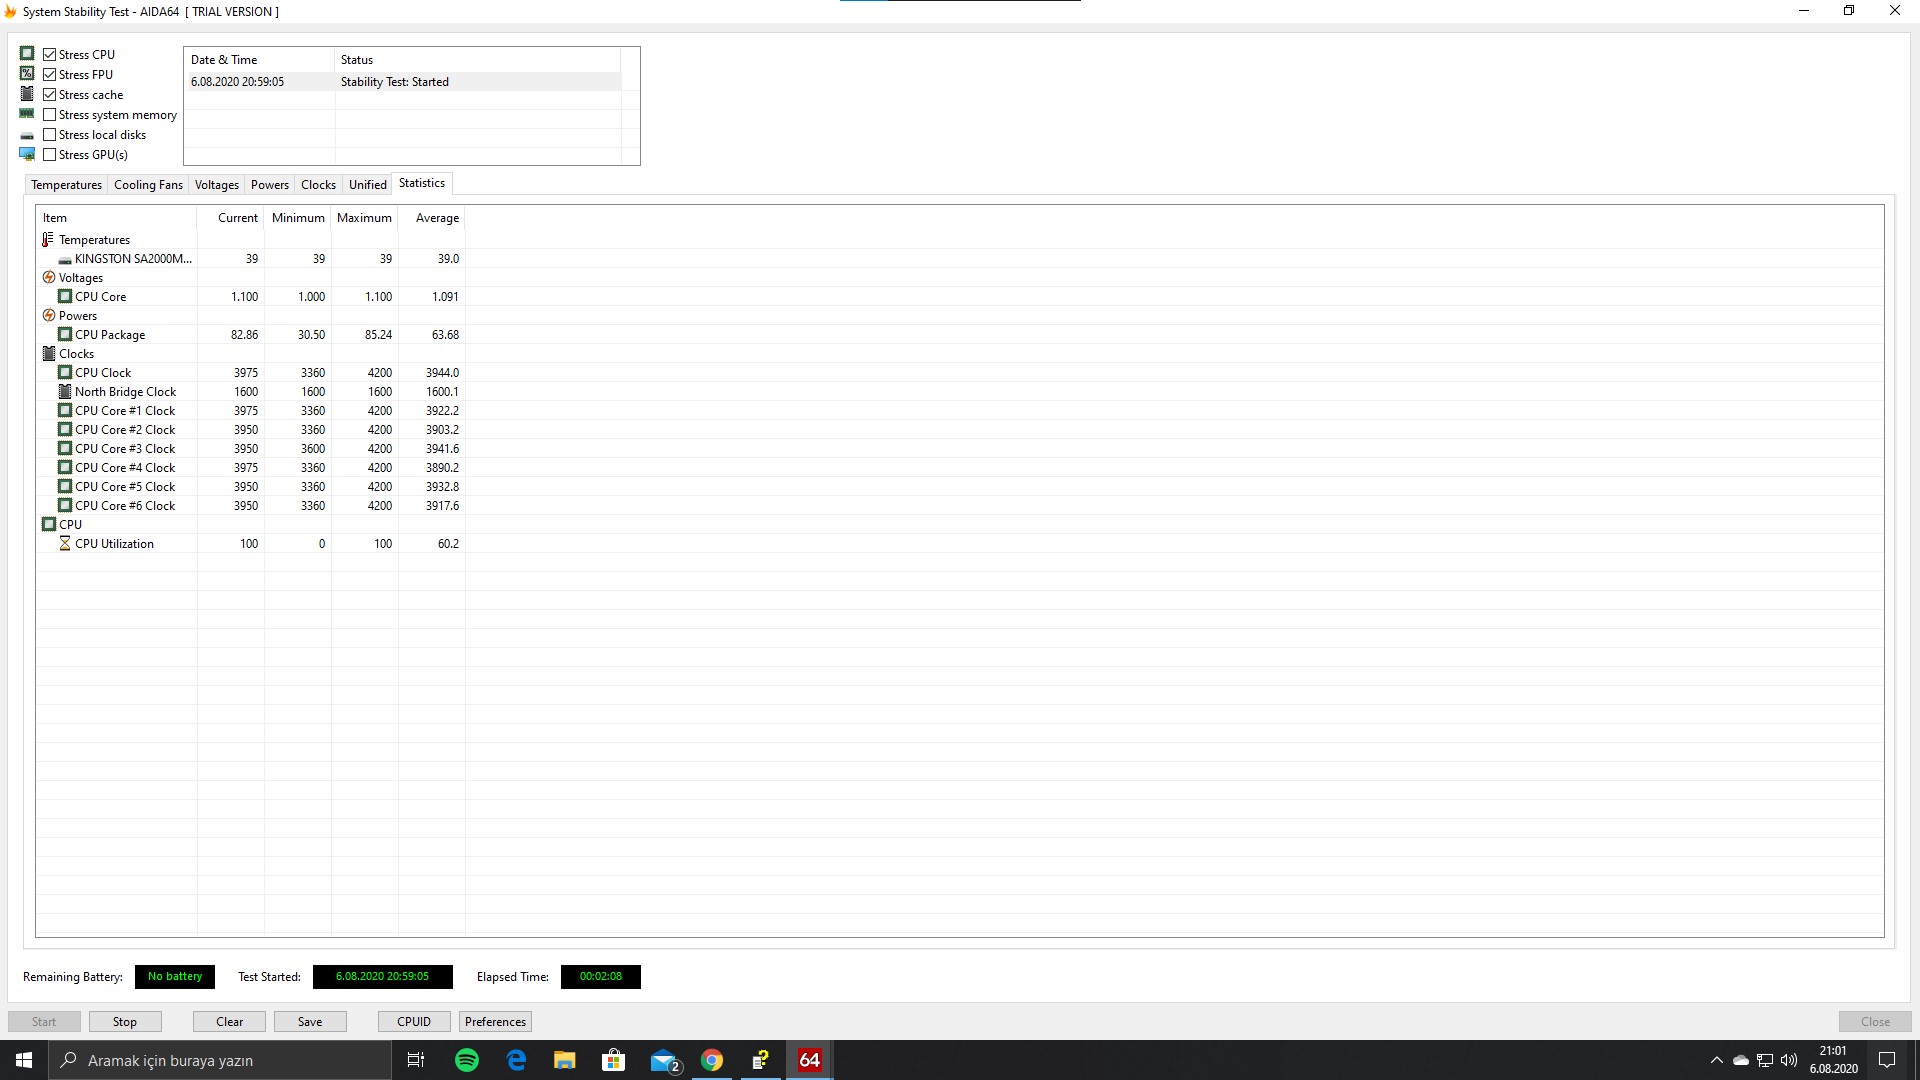
Task: Open the Mail app icon
Action: (x=663, y=1060)
